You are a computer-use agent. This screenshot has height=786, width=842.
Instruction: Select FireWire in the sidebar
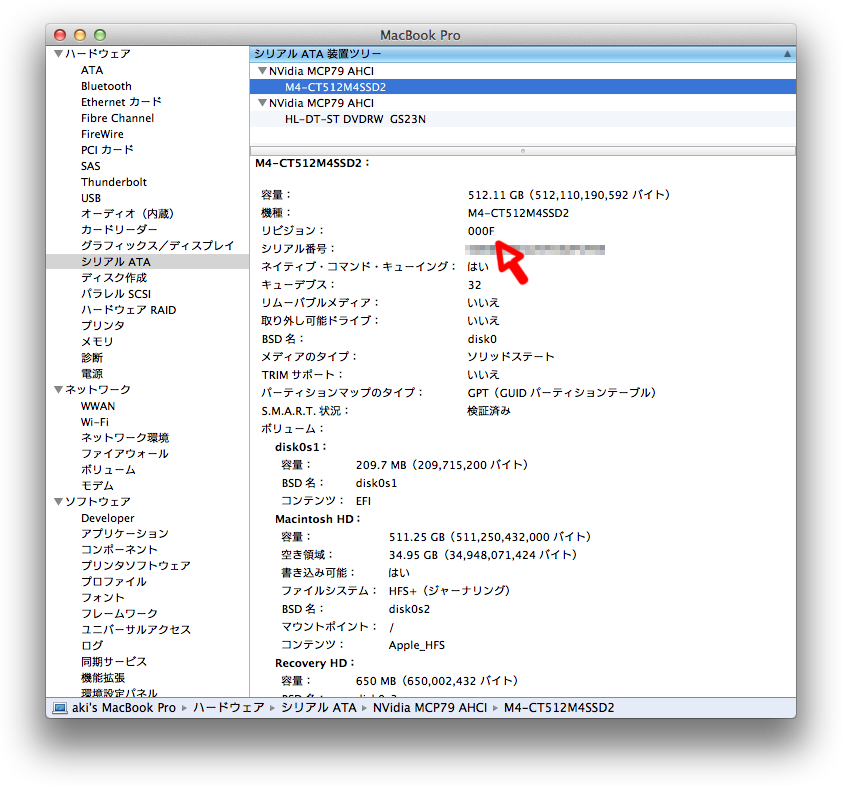tap(102, 134)
